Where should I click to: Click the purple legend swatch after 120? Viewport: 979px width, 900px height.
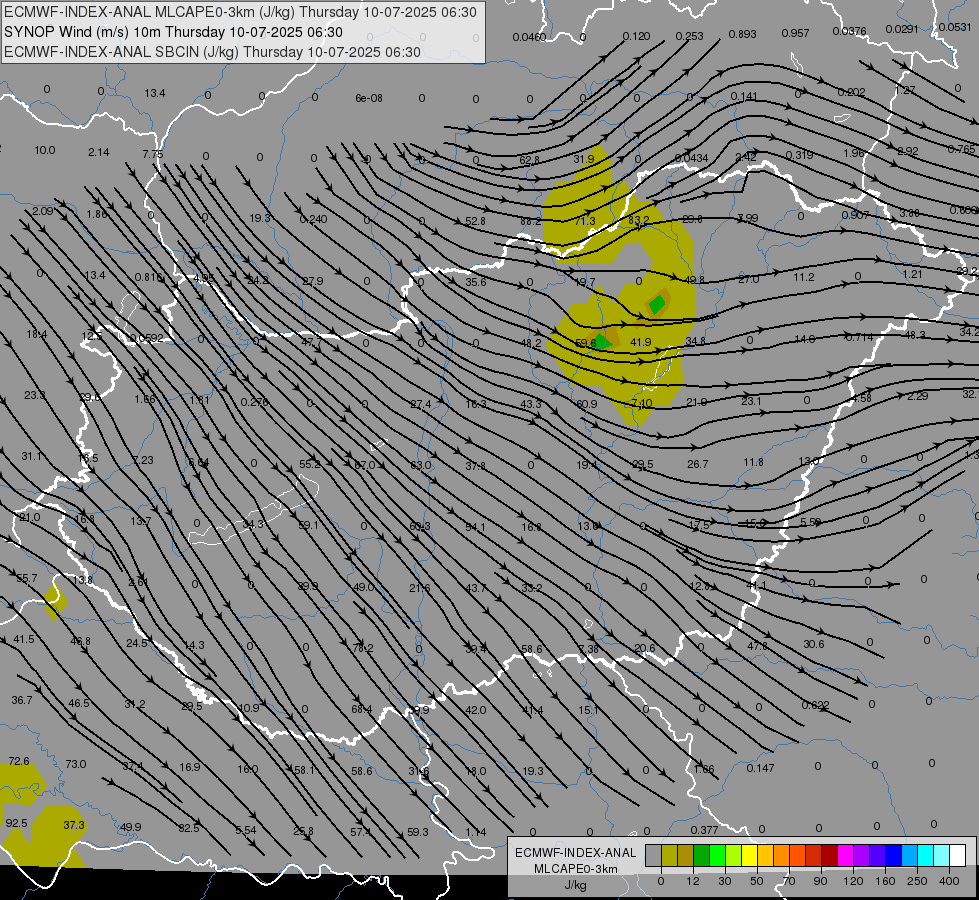pyautogui.click(x=862, y=856)
